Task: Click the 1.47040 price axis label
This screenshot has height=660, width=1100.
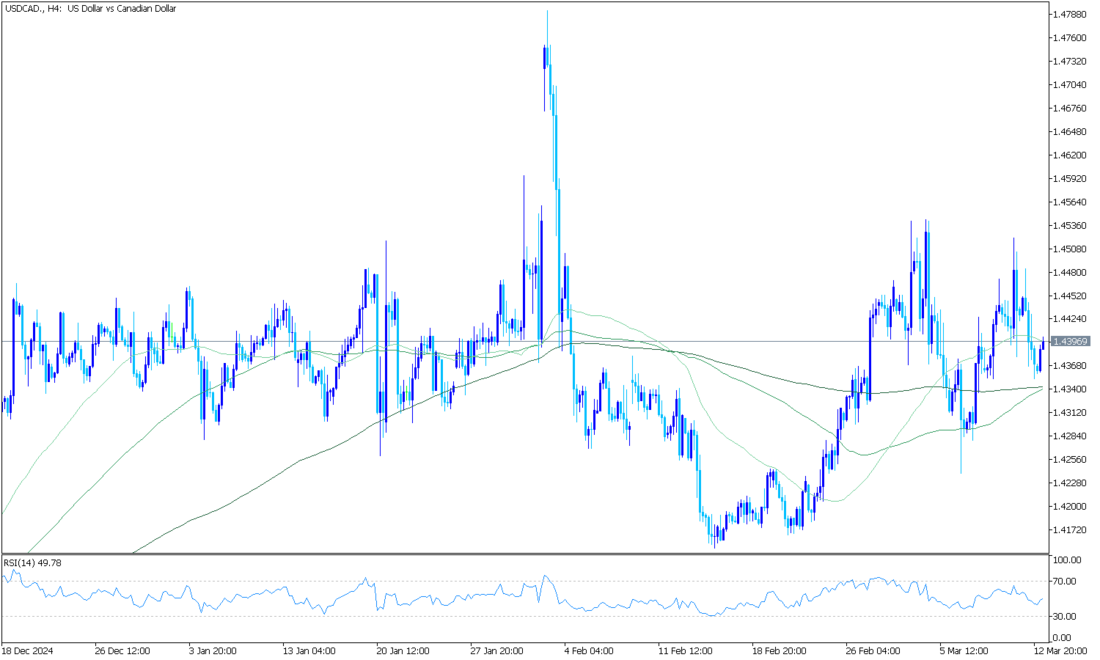Action: (1069, 85)
